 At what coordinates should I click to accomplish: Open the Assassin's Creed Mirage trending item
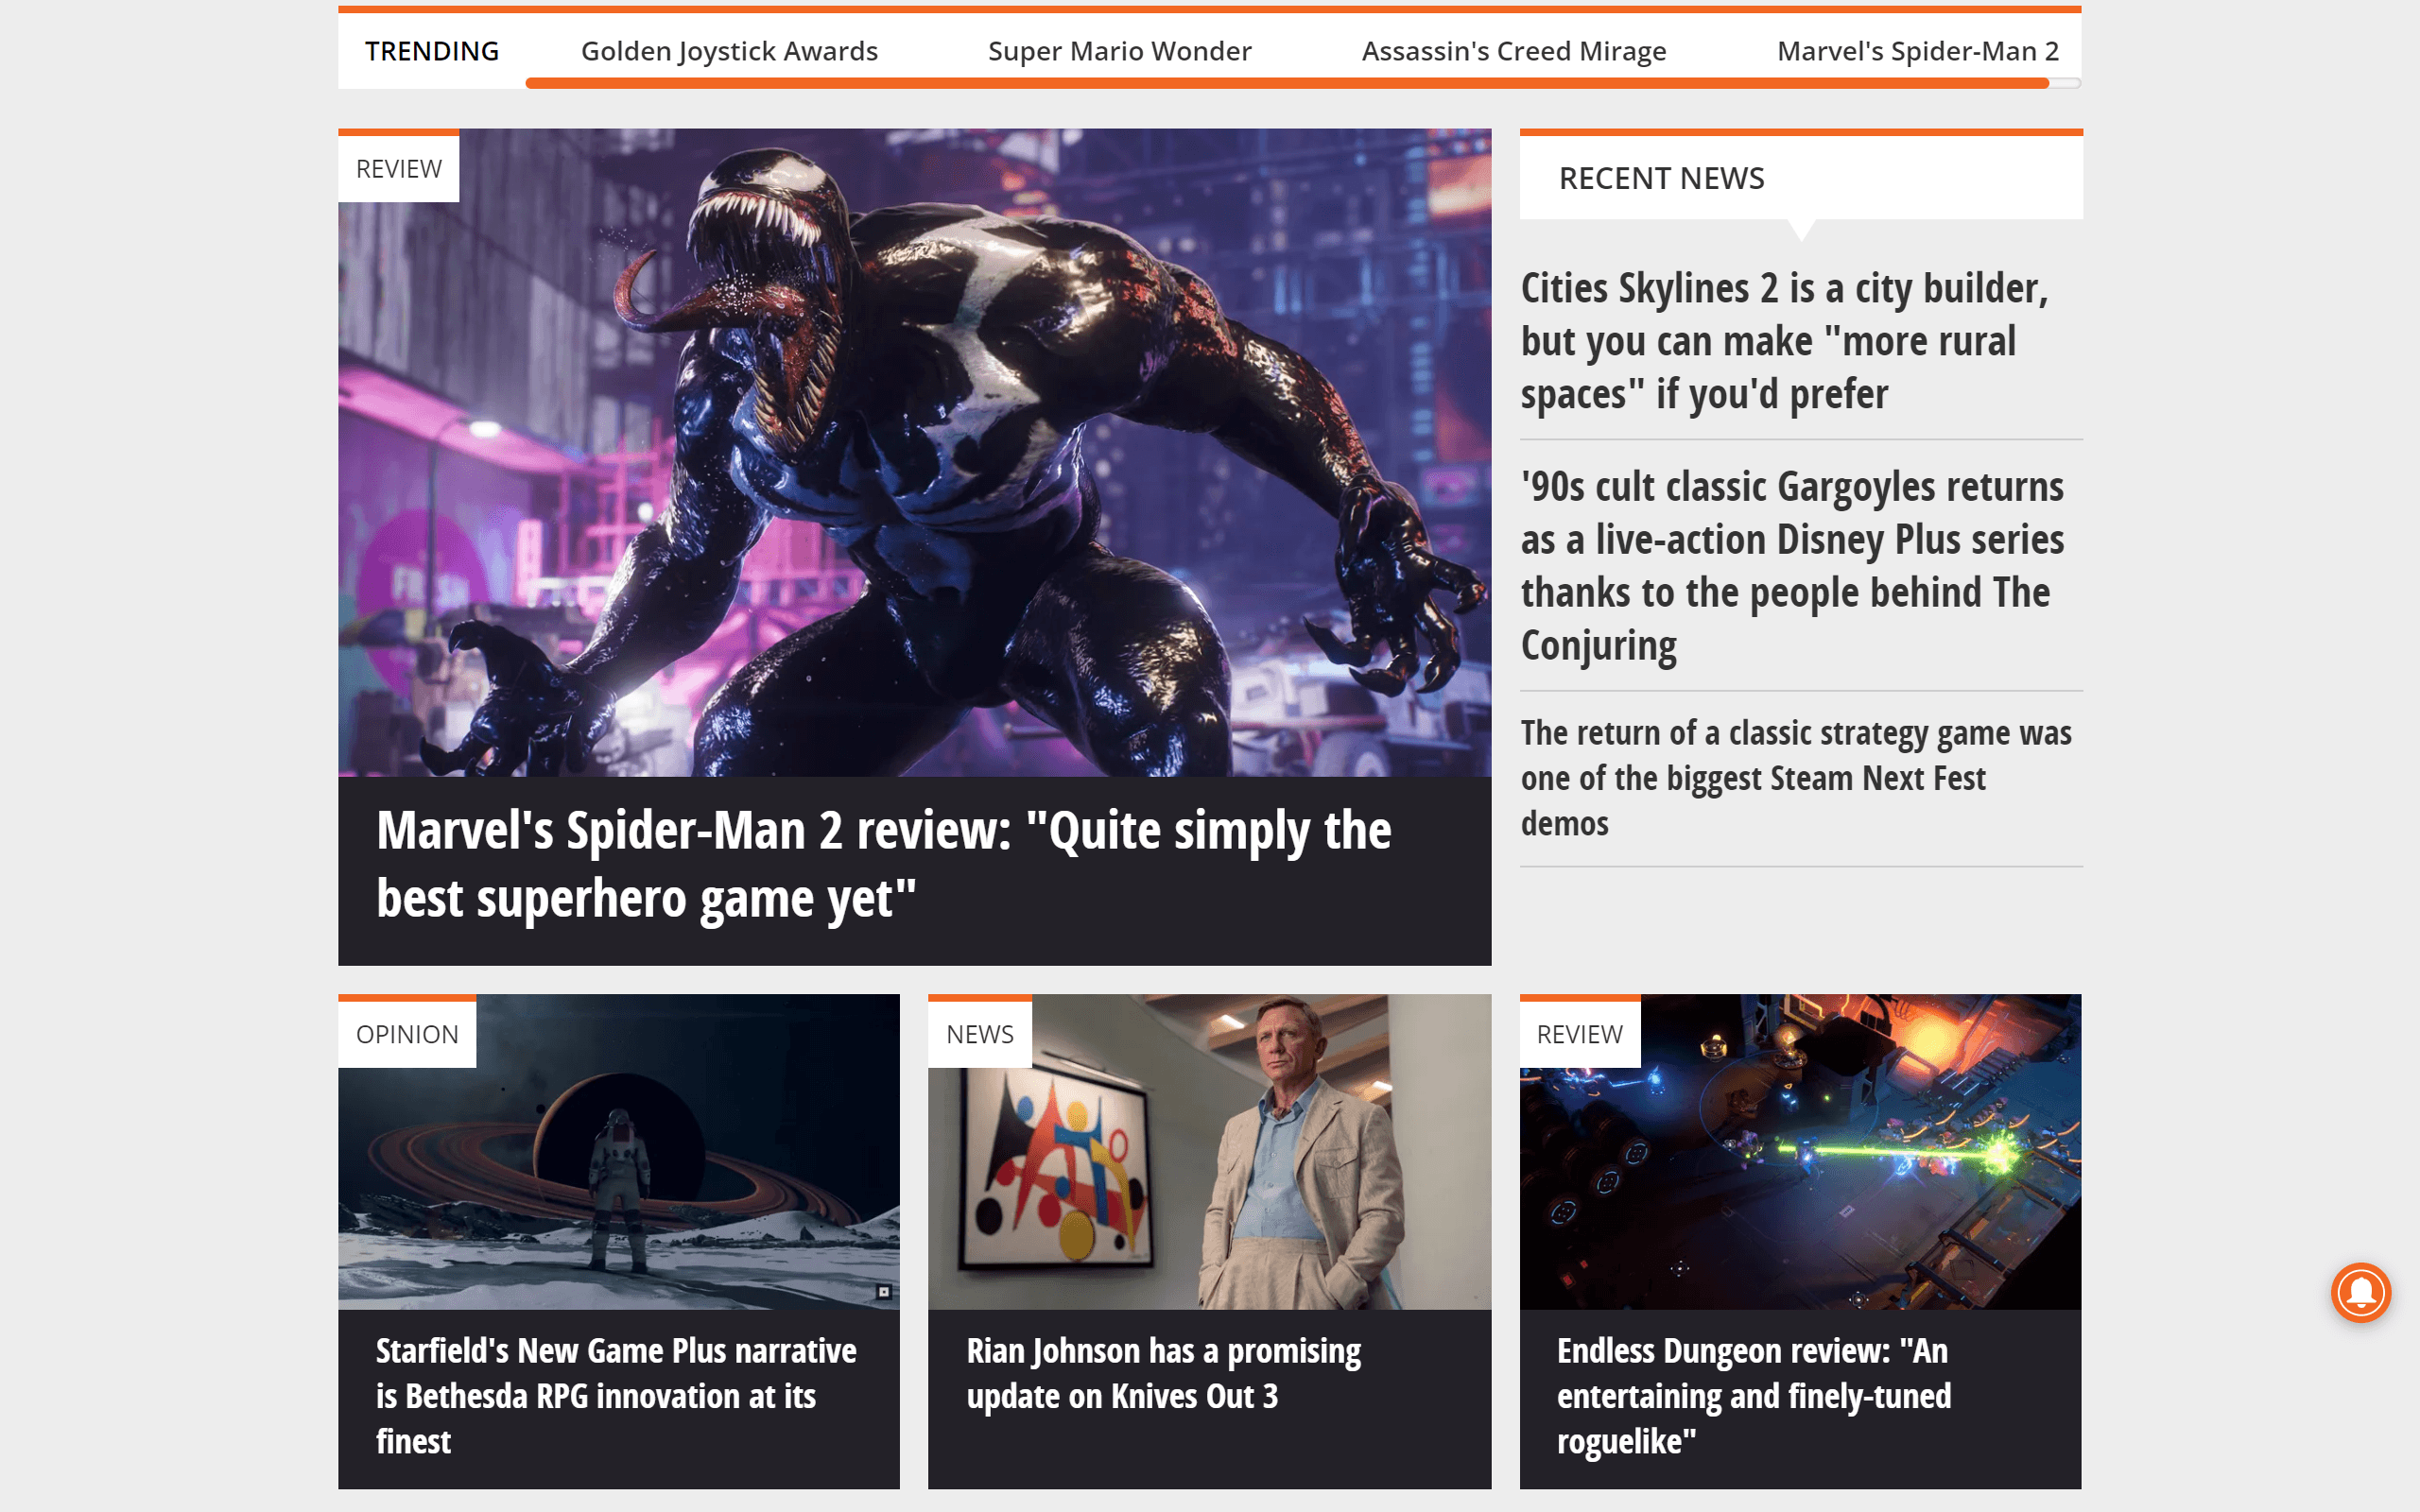click(1514, 50)
